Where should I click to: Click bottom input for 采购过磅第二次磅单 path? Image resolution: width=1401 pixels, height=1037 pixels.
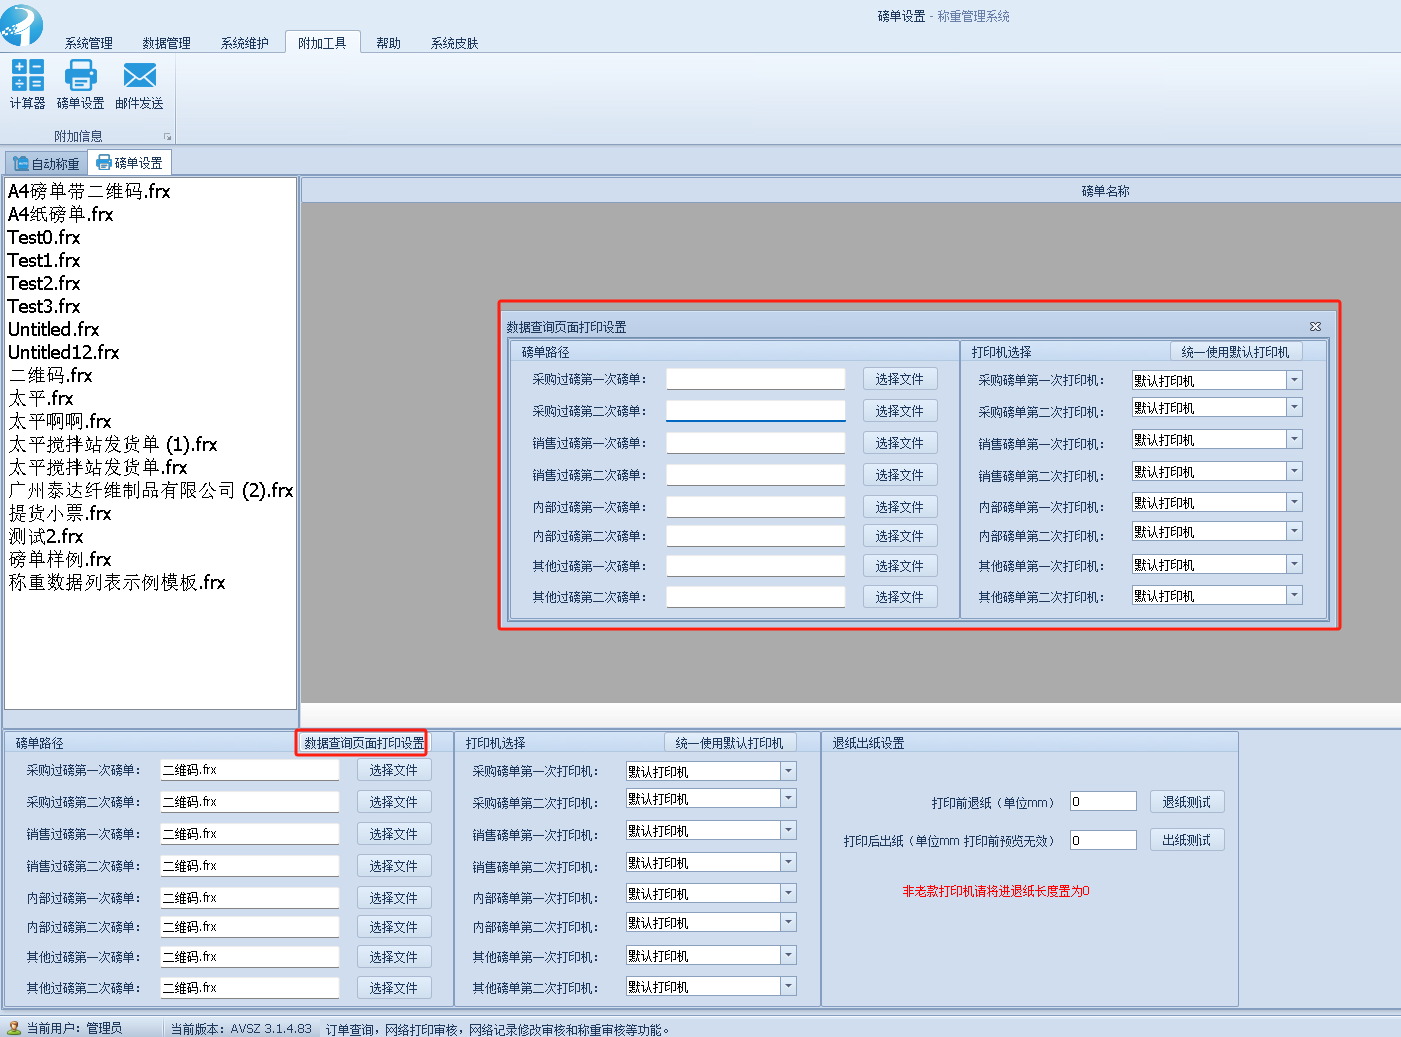pos(250,802)
